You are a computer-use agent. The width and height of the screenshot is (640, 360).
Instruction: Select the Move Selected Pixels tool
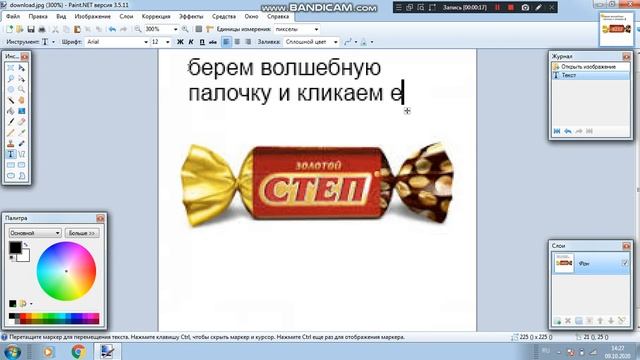[21, 68]
